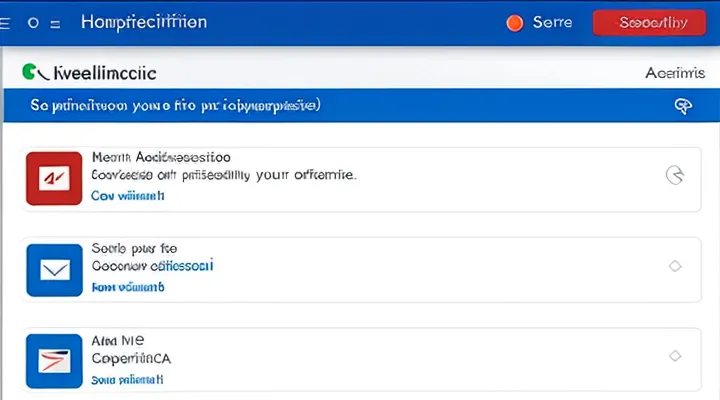Image resolution: width=720 pixels, height=400 pixels.
Task: Open the hamburger menu in the header
Action: pyautogui.click(x=9, y=22)
